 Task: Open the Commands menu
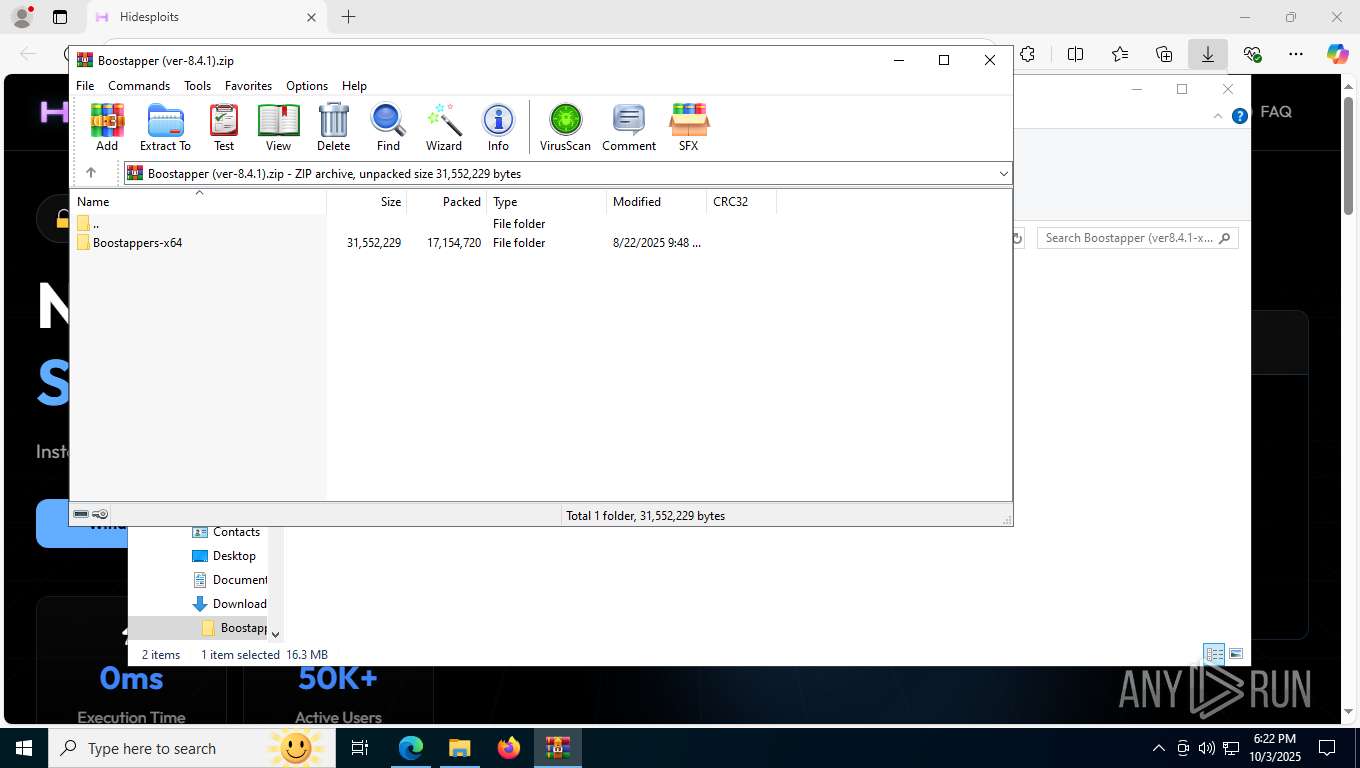coord(139,86)
